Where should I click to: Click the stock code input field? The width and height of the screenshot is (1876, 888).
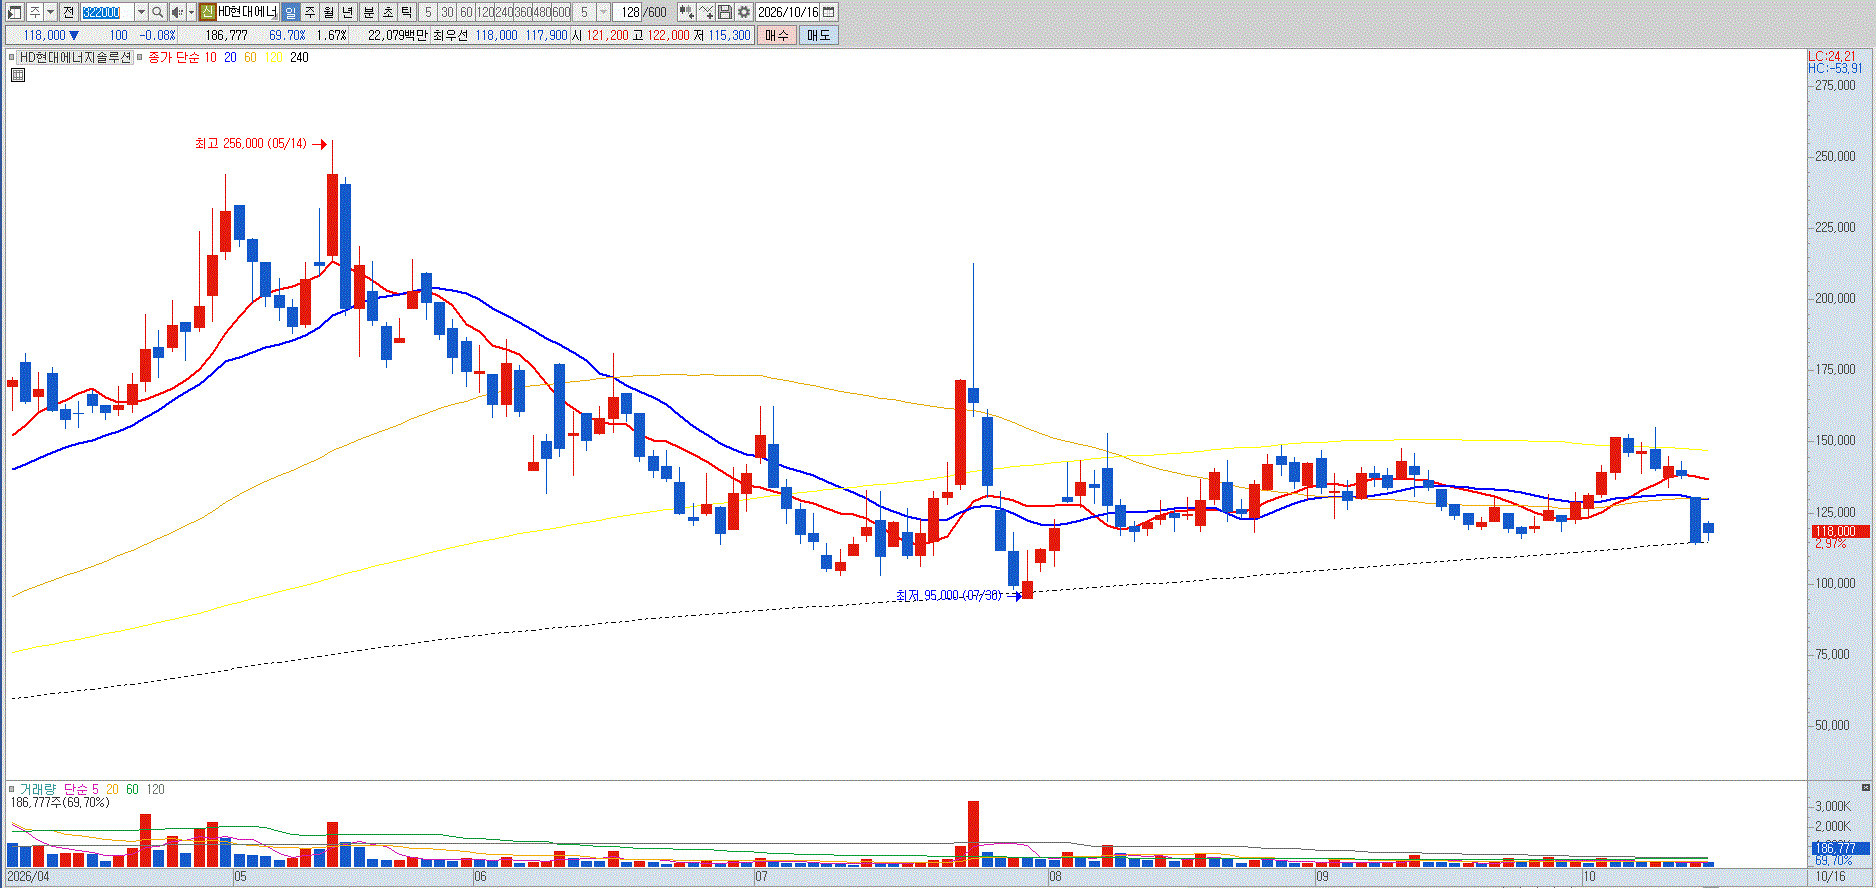(x=107, y=12)
